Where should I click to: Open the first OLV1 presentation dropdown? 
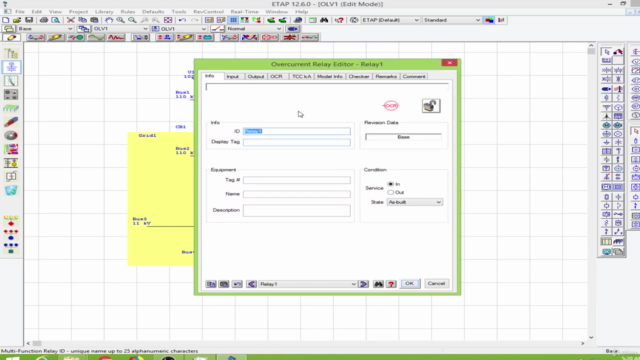pos(120,29)
